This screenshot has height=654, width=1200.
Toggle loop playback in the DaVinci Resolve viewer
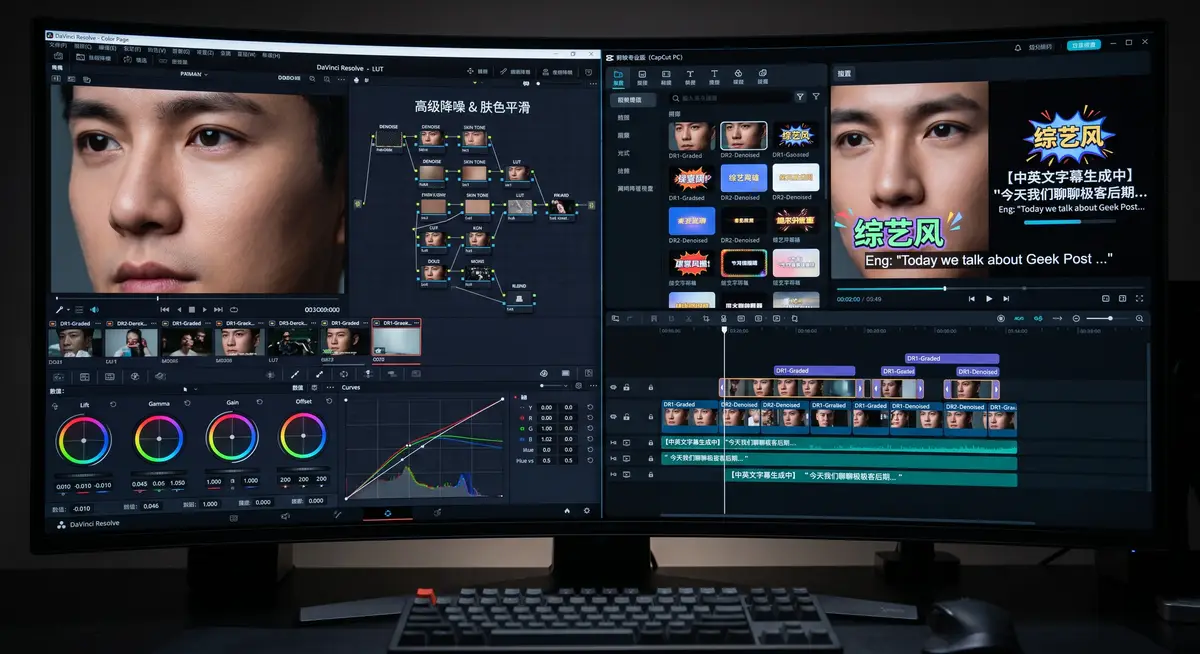[x=233, y=309]
